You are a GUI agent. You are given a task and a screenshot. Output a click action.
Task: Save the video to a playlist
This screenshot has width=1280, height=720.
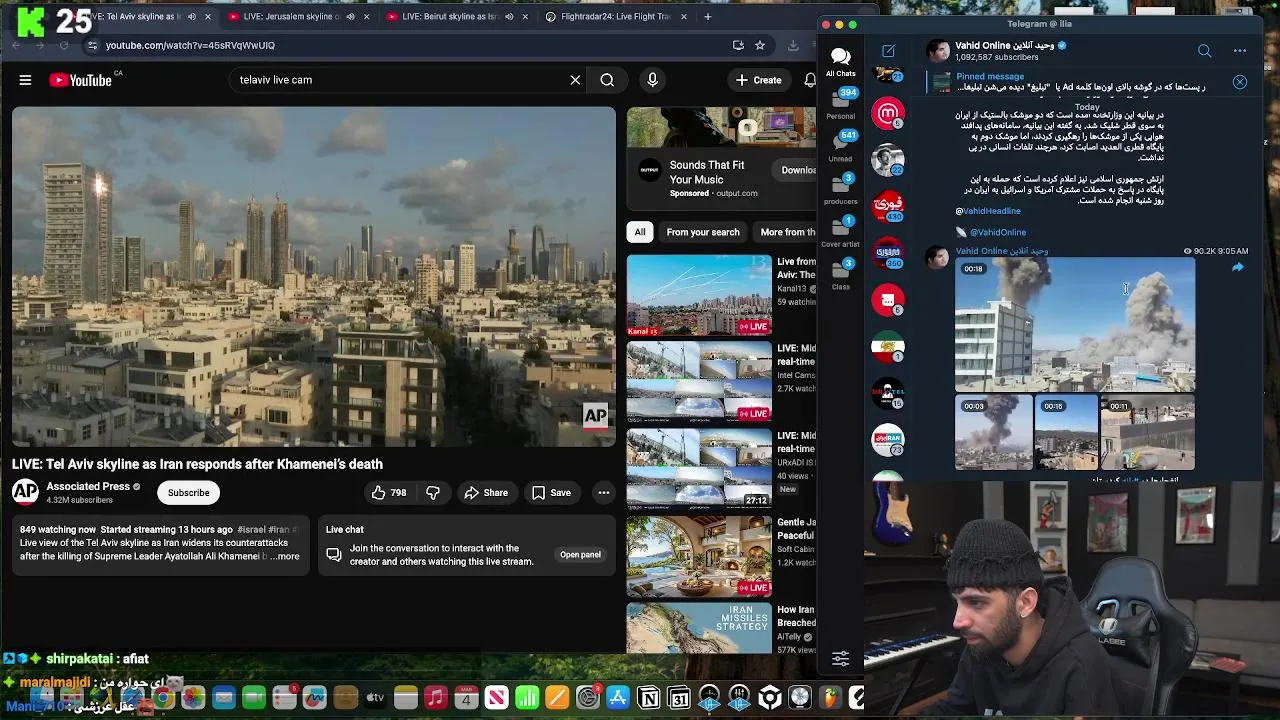point(551,492)
